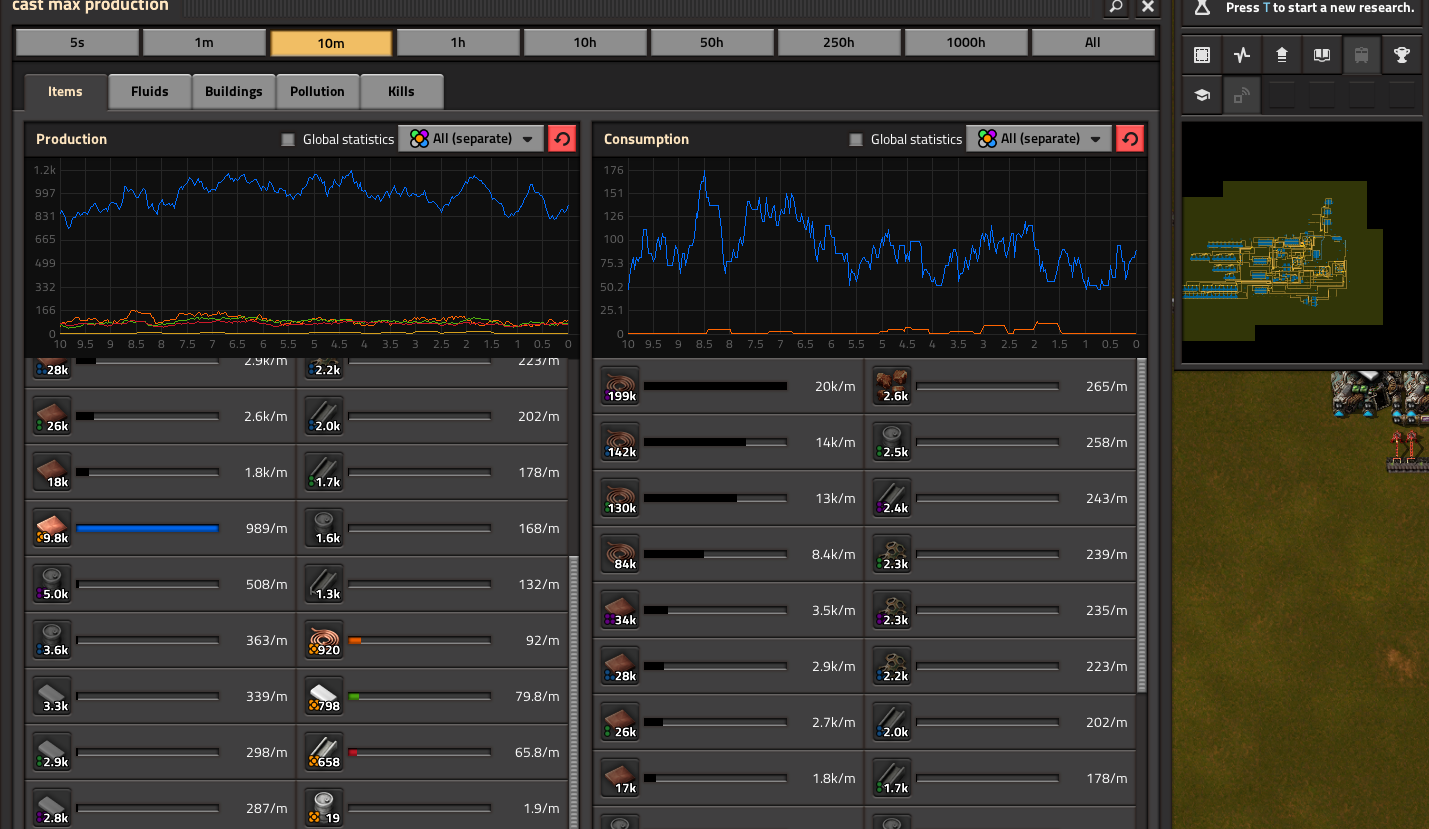Select consumed steel item icon showing 243/m

click(x=892, y=498)
